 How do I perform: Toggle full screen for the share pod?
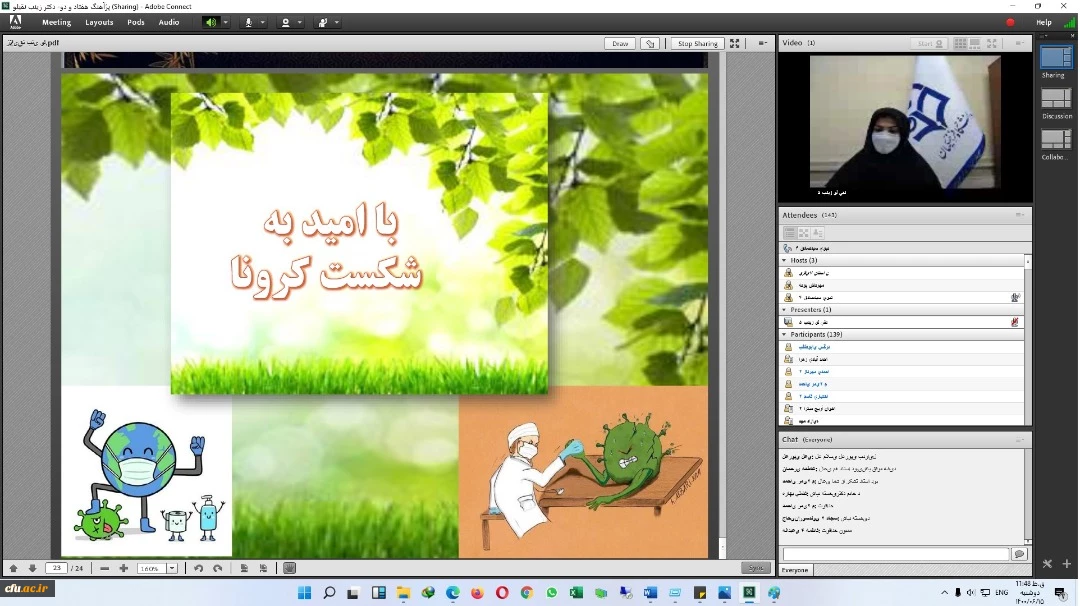pyautogui.click(x=735, y=43)
